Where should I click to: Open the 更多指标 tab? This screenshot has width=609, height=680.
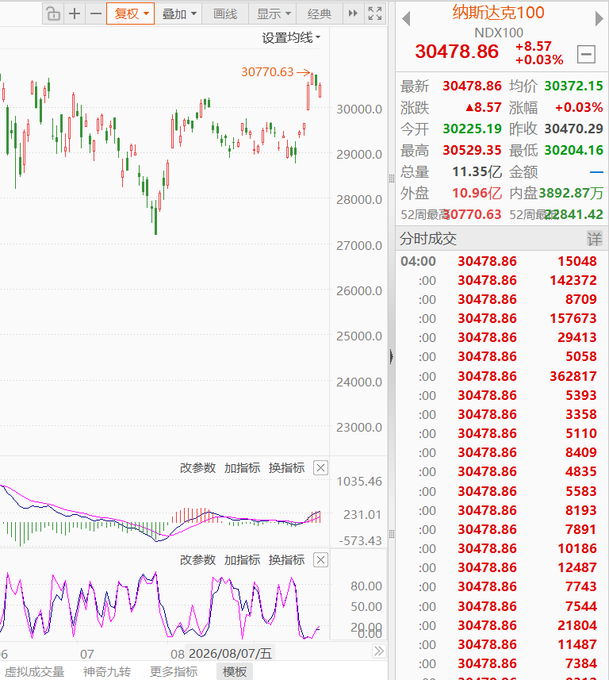point(174,672)
